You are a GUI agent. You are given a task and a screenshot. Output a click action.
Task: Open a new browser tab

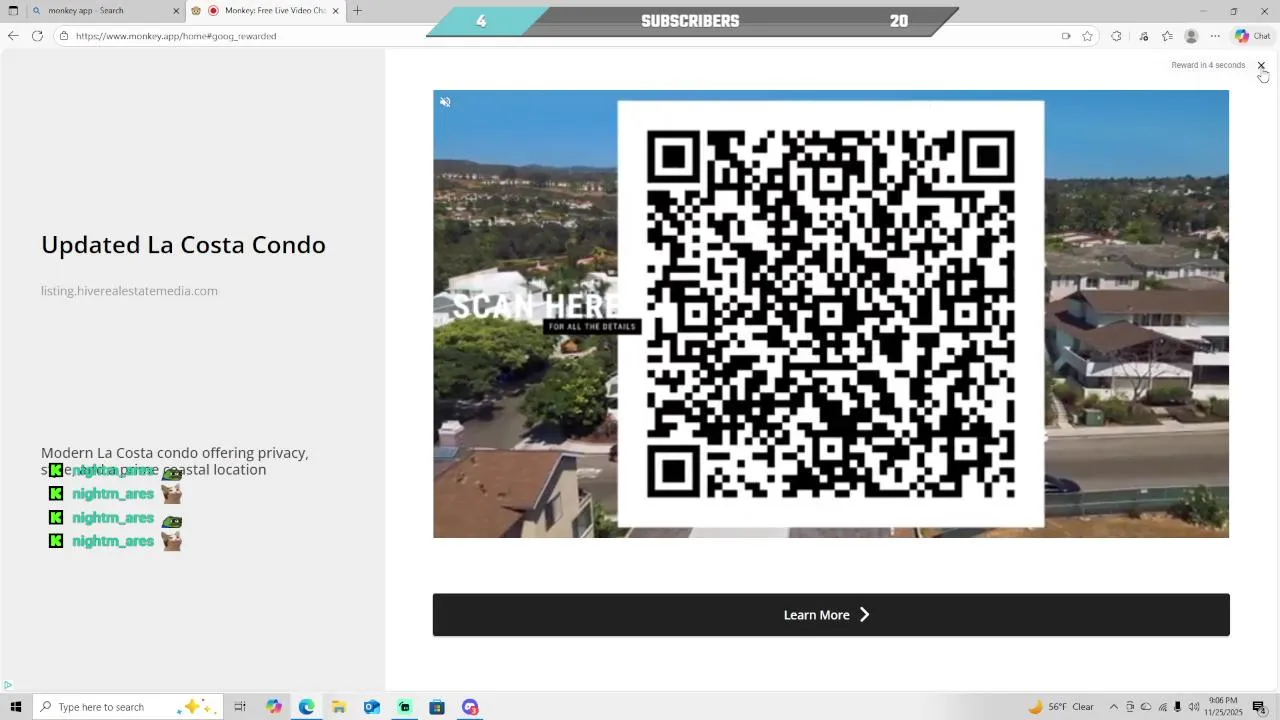pos(357,11)
